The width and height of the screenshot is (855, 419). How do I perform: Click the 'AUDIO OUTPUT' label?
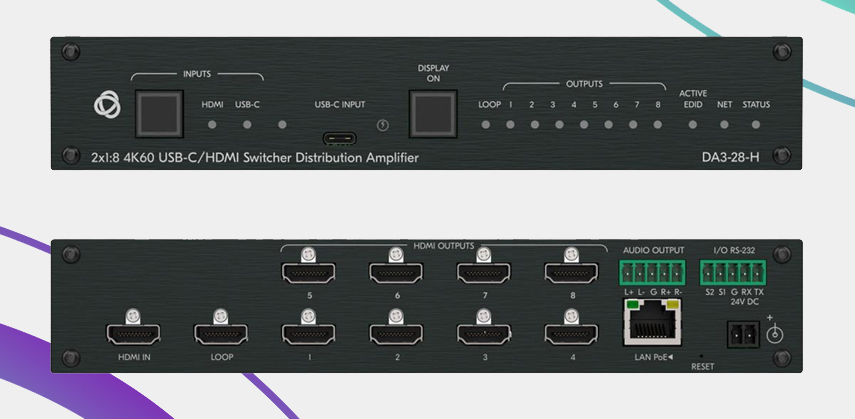pos(653,250)
